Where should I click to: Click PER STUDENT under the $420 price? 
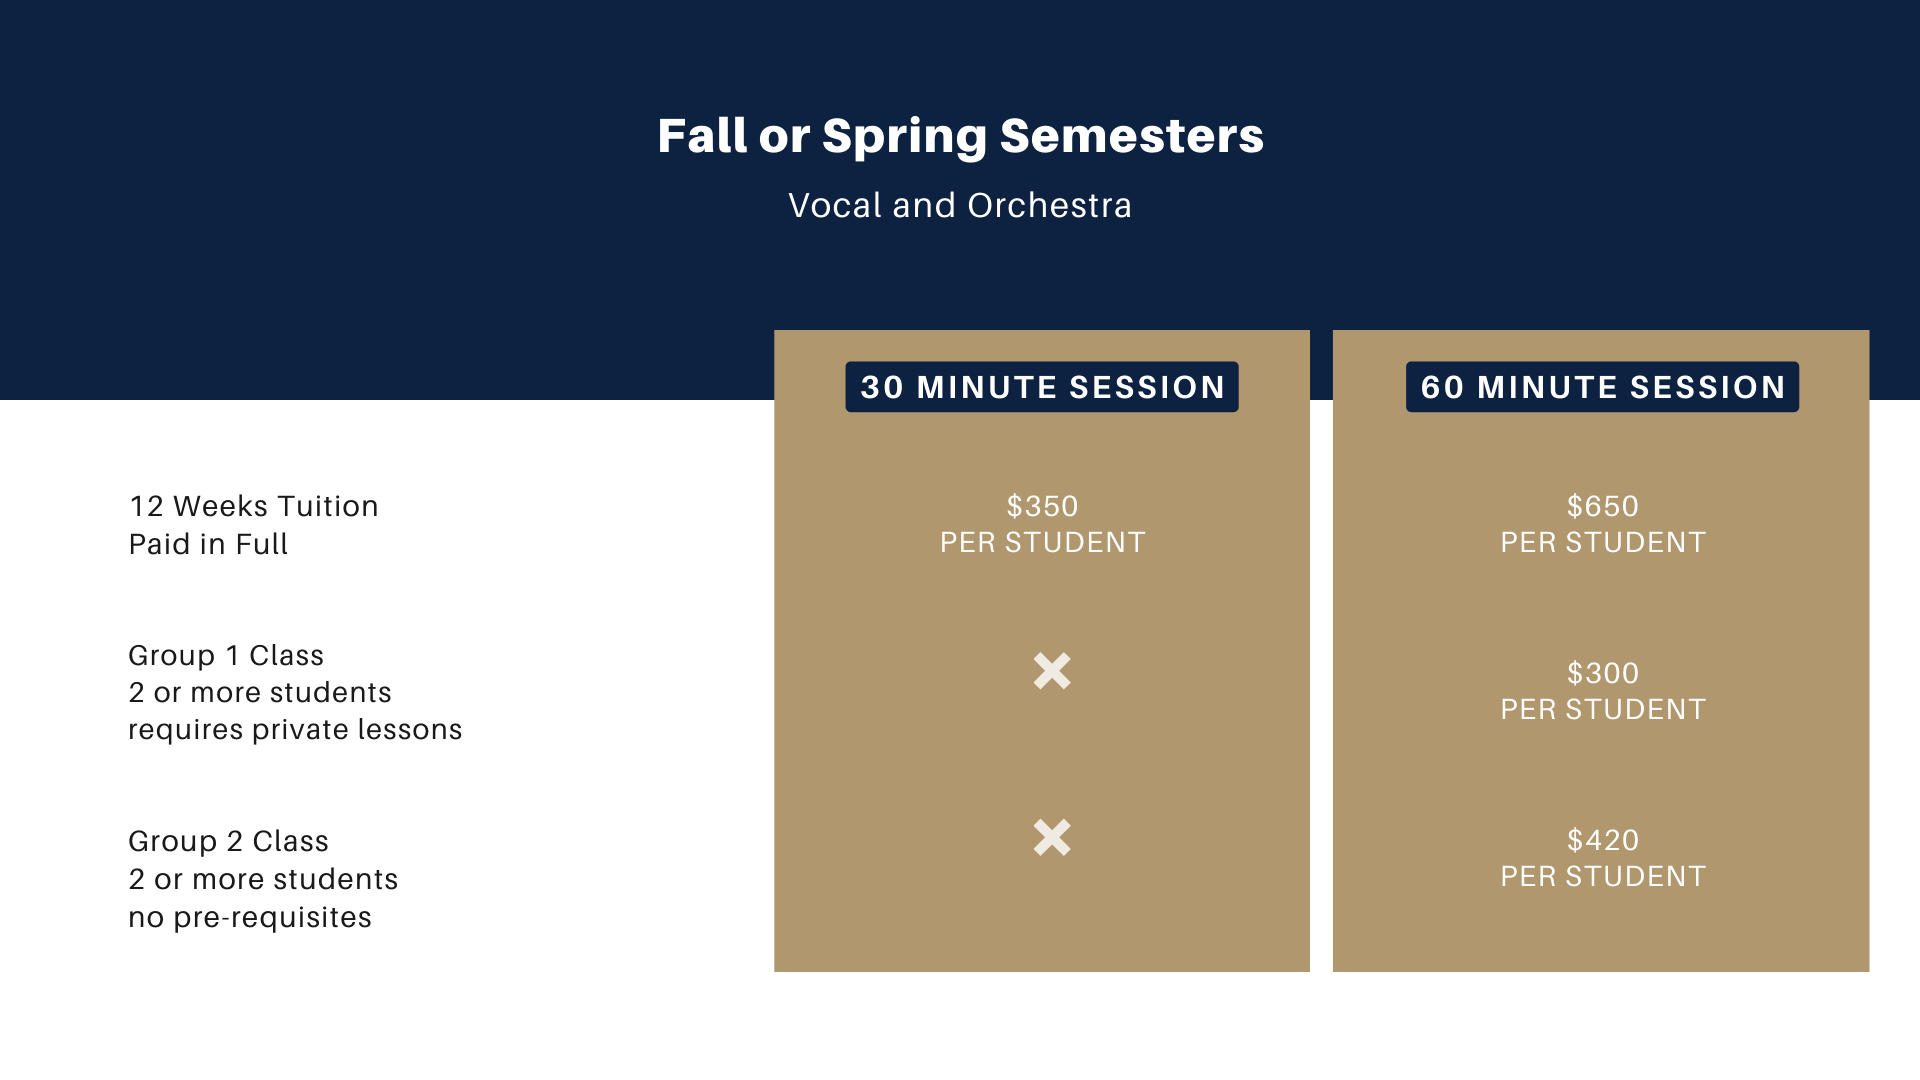pos(1603,876)
